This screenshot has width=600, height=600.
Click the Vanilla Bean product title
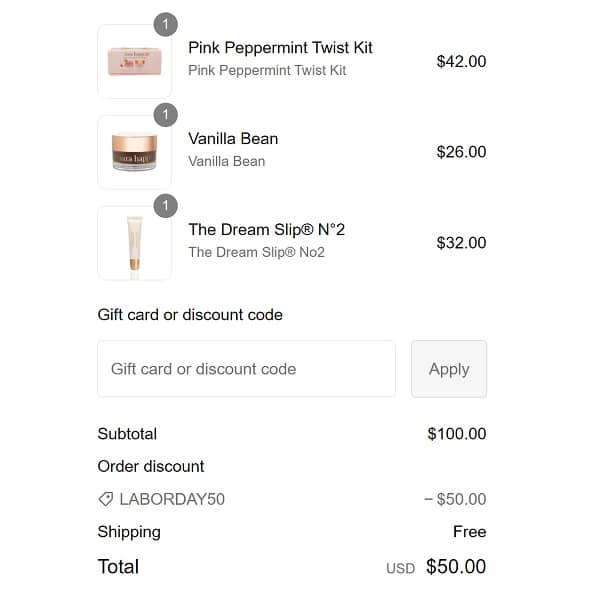(x=233, y=139)
